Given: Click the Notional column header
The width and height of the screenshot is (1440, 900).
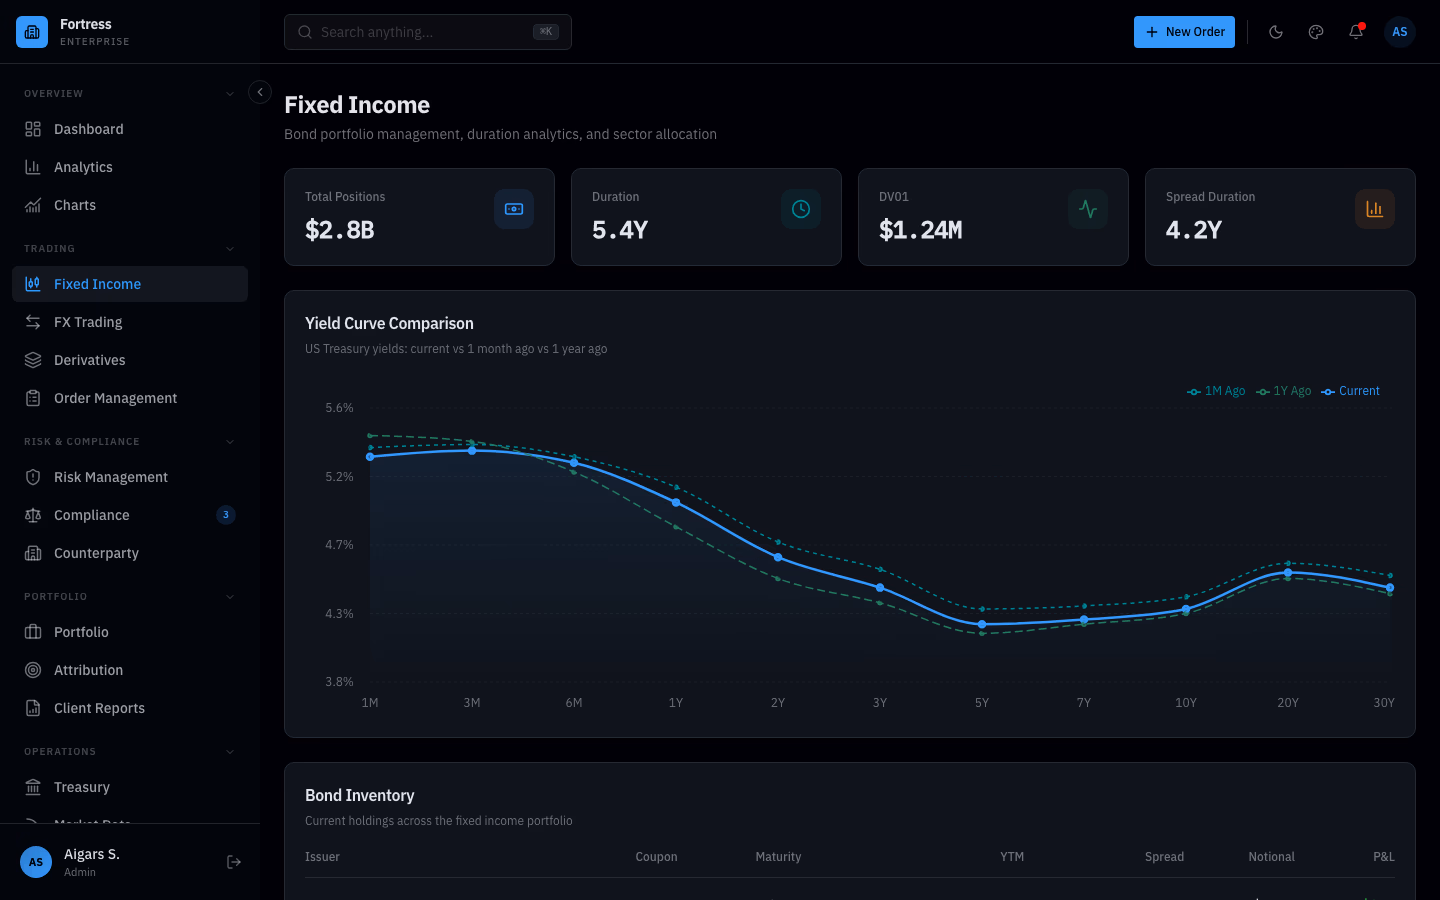Looking at the screenshot, I should coord(1271,857).
